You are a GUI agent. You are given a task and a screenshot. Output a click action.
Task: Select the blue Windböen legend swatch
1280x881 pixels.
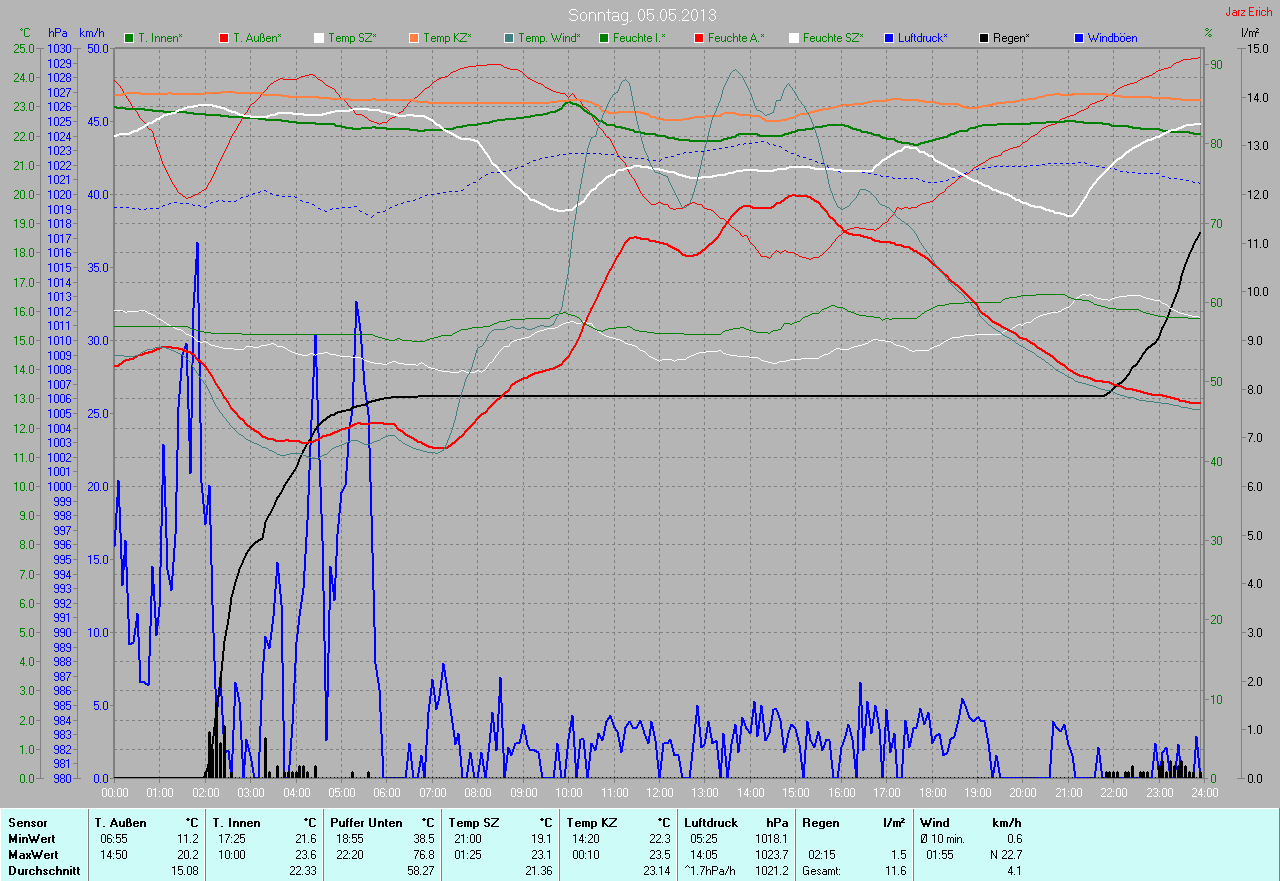(1079, 38)
